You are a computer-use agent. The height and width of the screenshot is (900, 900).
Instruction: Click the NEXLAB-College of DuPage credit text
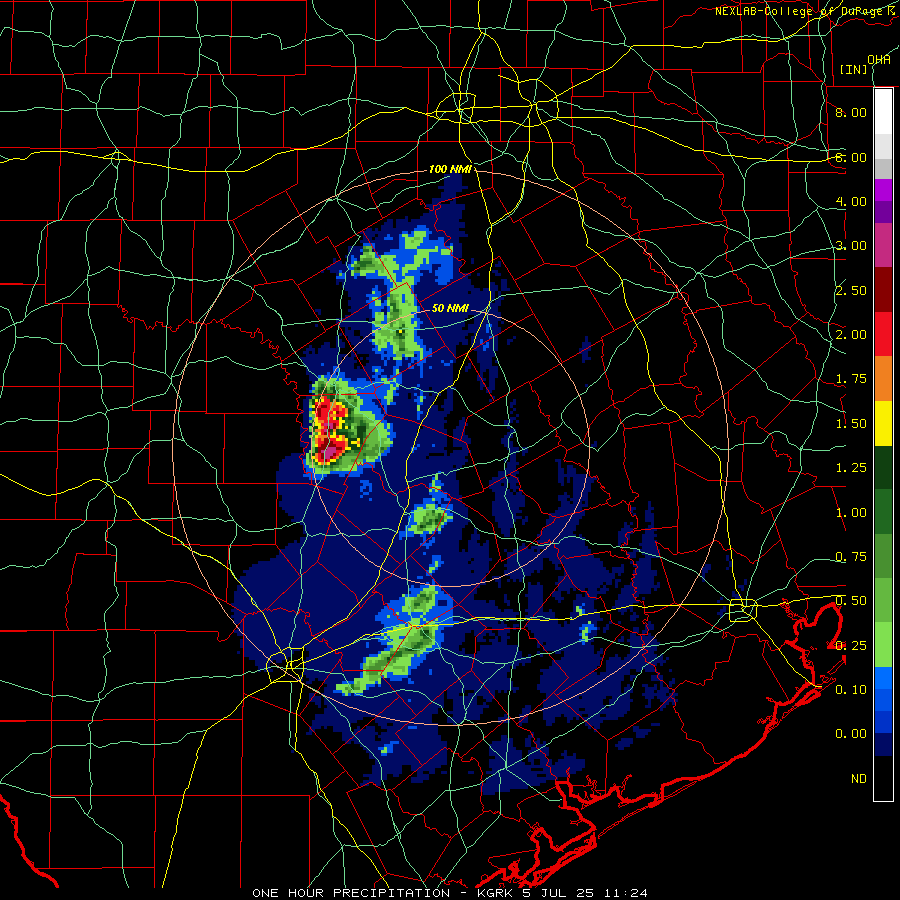[807, 11]
